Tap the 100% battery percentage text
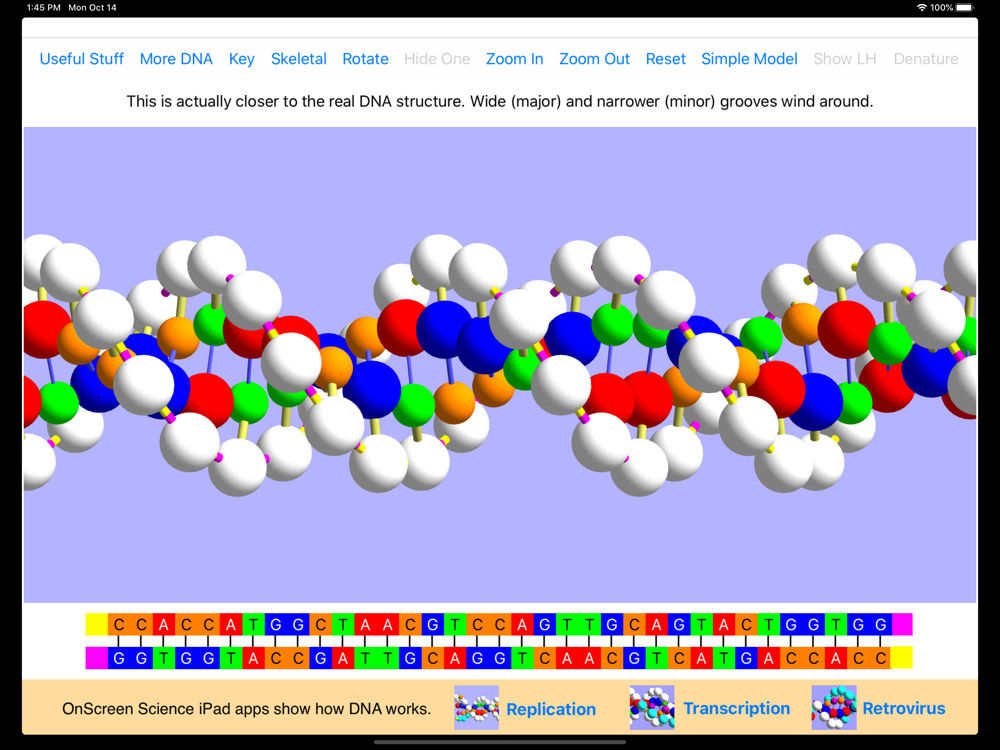This screenshot has height=750, width=1000. tap(941, 8)
